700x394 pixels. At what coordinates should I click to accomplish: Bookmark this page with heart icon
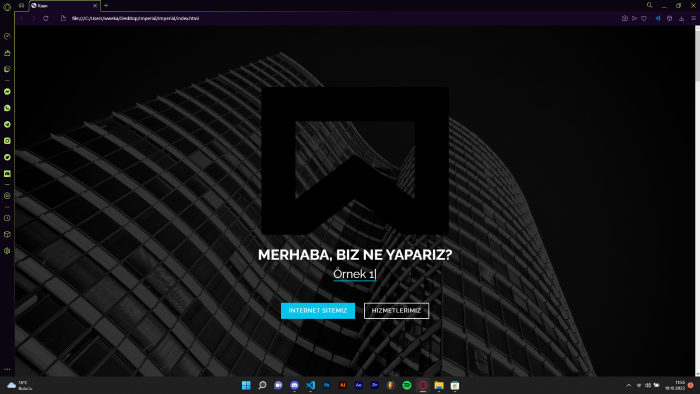pos(644,18)
